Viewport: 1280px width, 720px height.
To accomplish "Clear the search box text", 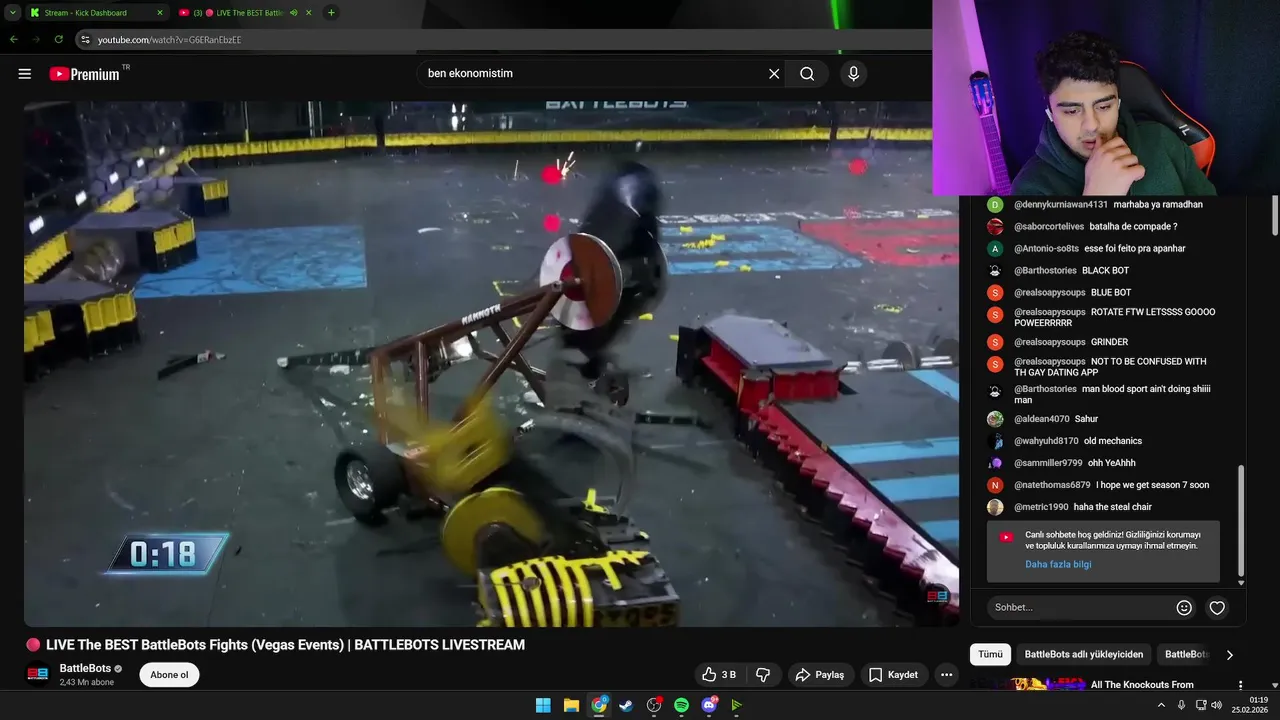I will point(774,73).
